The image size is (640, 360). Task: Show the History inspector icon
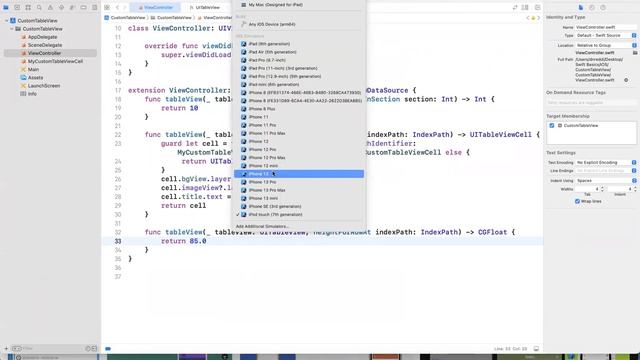592,7
